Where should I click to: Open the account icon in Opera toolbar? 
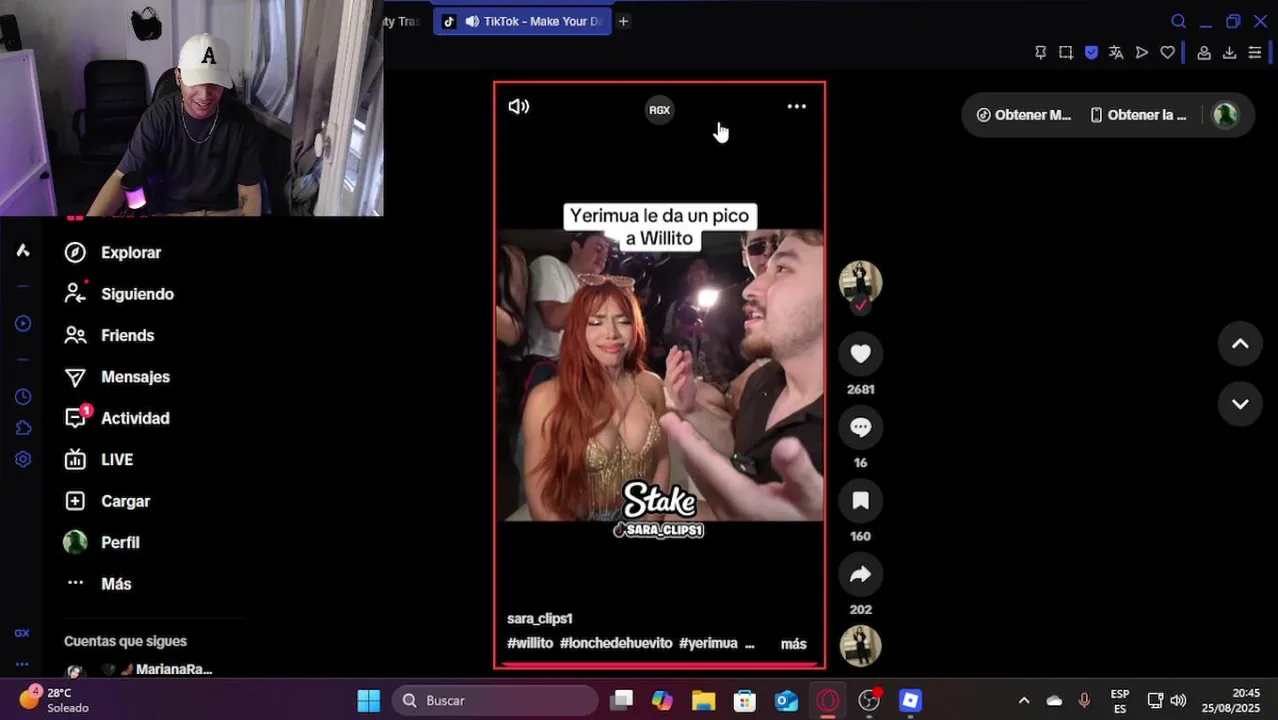[x=1204, y=53]
